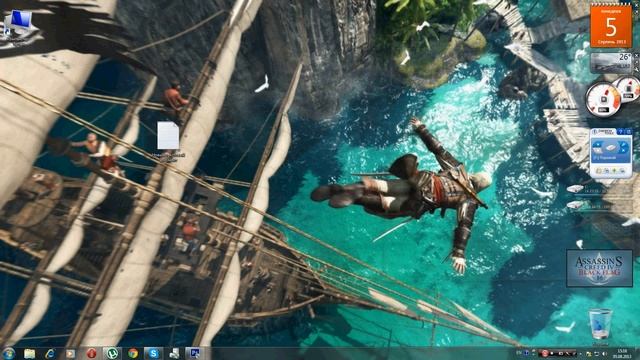Open the Windows Start menu
Screen dimensions: 640x360
click(9, 353)
